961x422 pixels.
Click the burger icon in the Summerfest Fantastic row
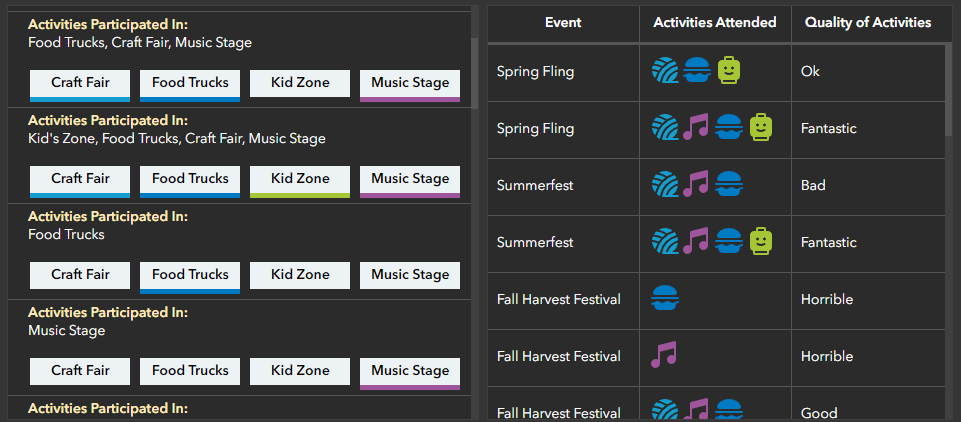(x=729, y=242)
